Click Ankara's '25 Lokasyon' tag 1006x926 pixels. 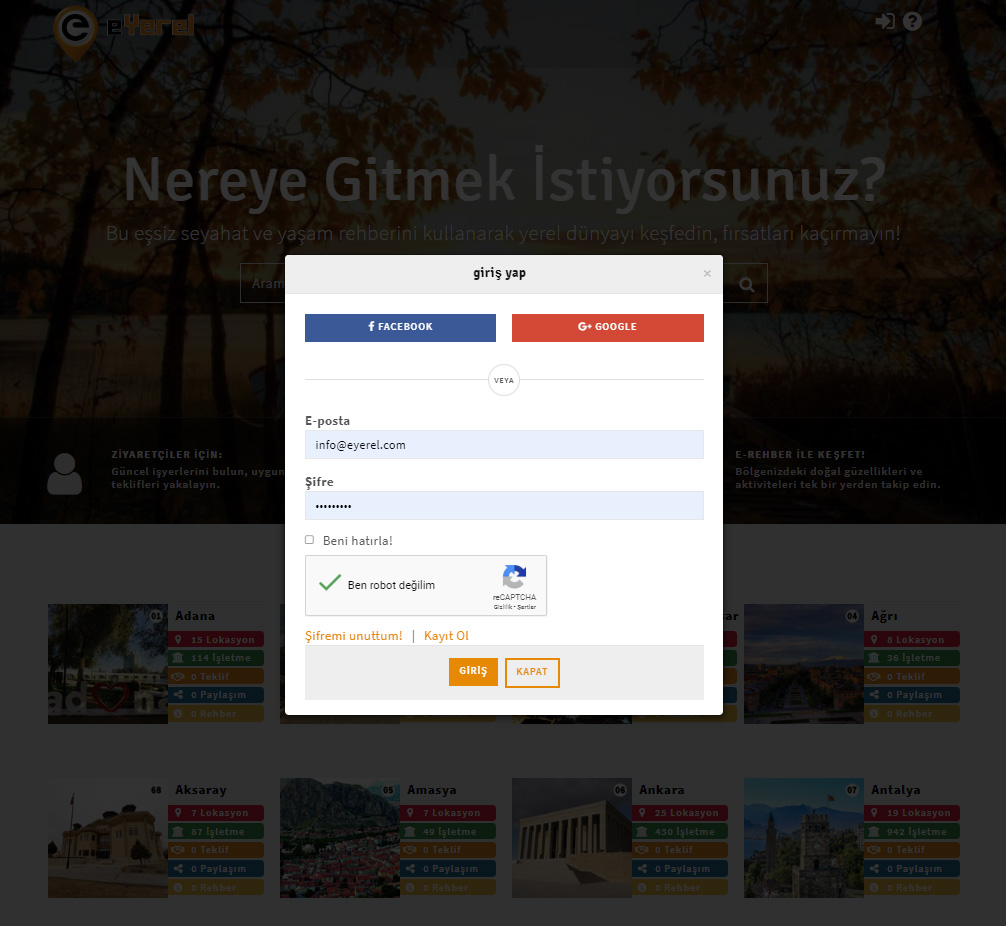pyautogui.click(x=680, y=812)
